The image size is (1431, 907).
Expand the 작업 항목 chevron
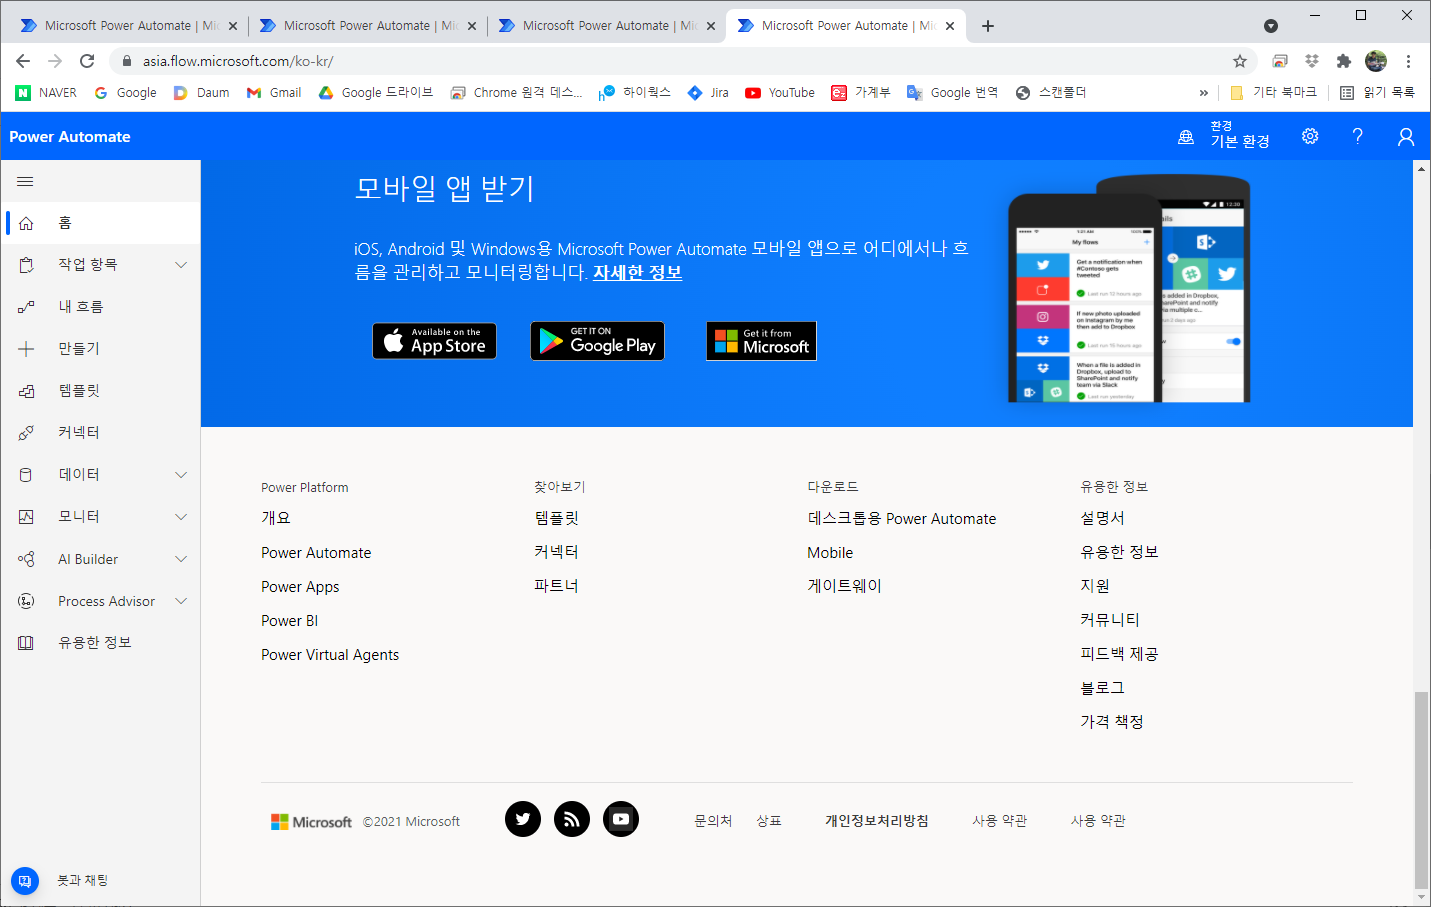tap(181, 265)
